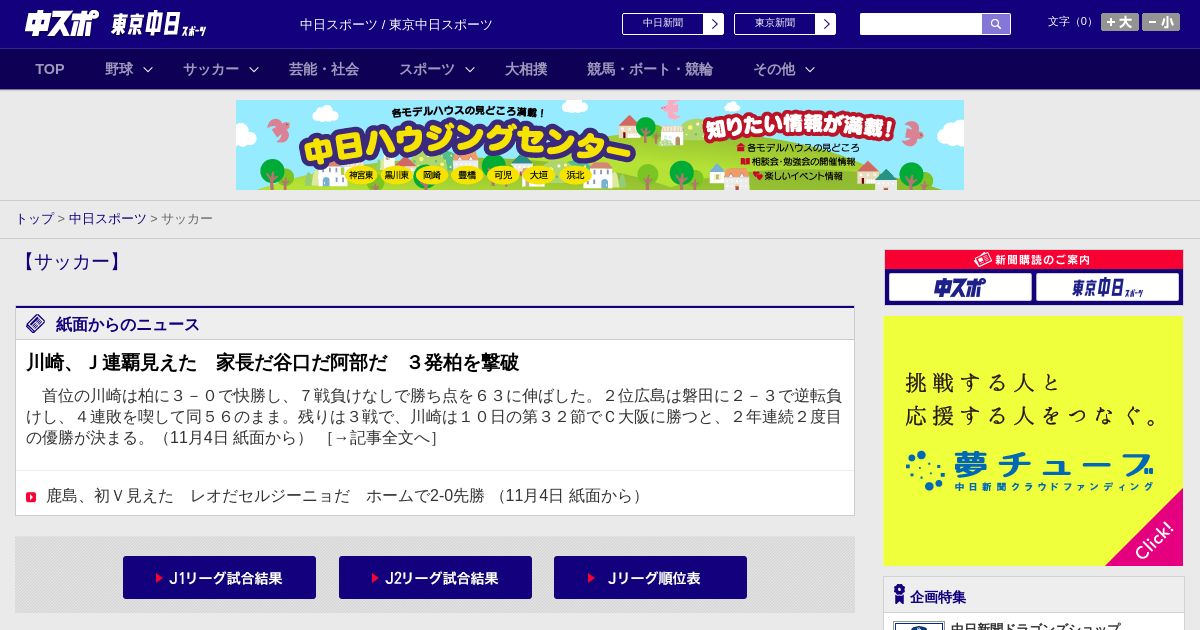1200x630 pixels.
Task: Focus the site search input field
Action: pos(921,24)
